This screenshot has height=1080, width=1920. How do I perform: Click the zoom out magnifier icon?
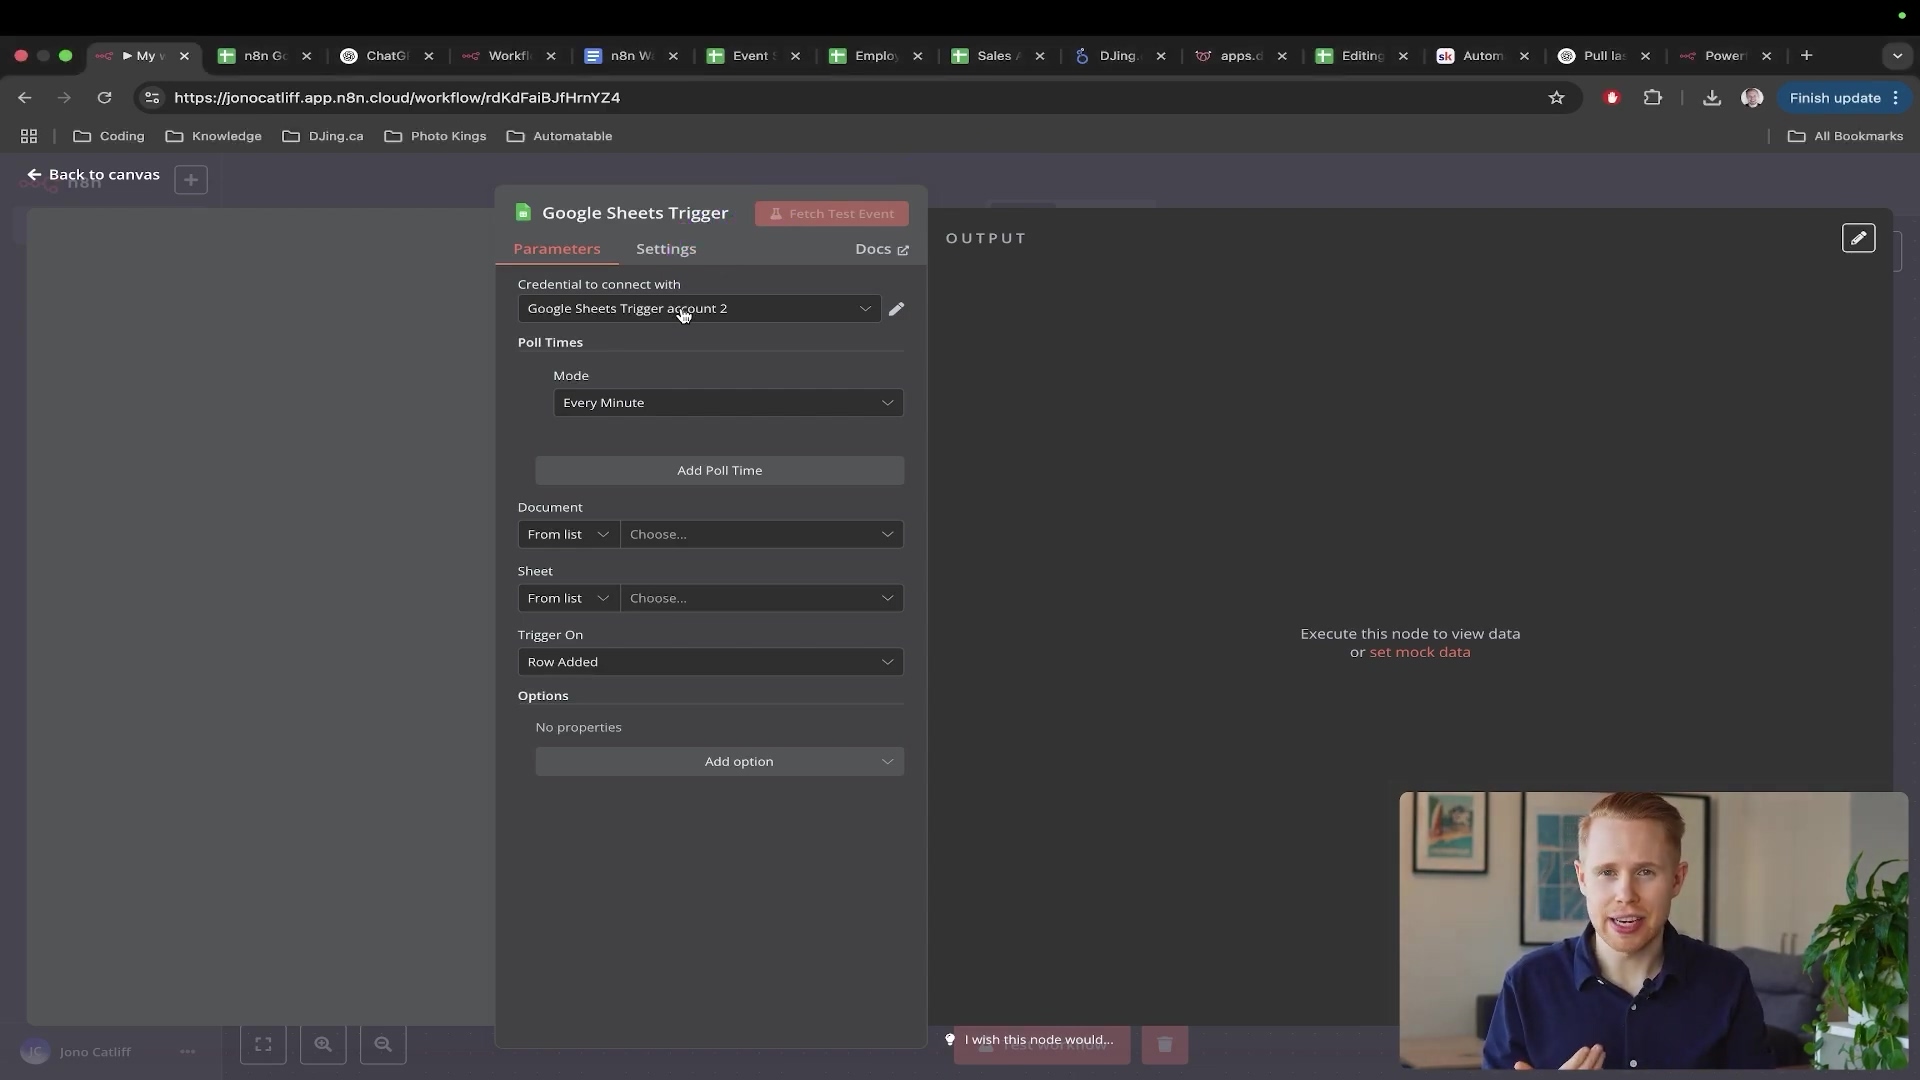[x=383, y=1044]
